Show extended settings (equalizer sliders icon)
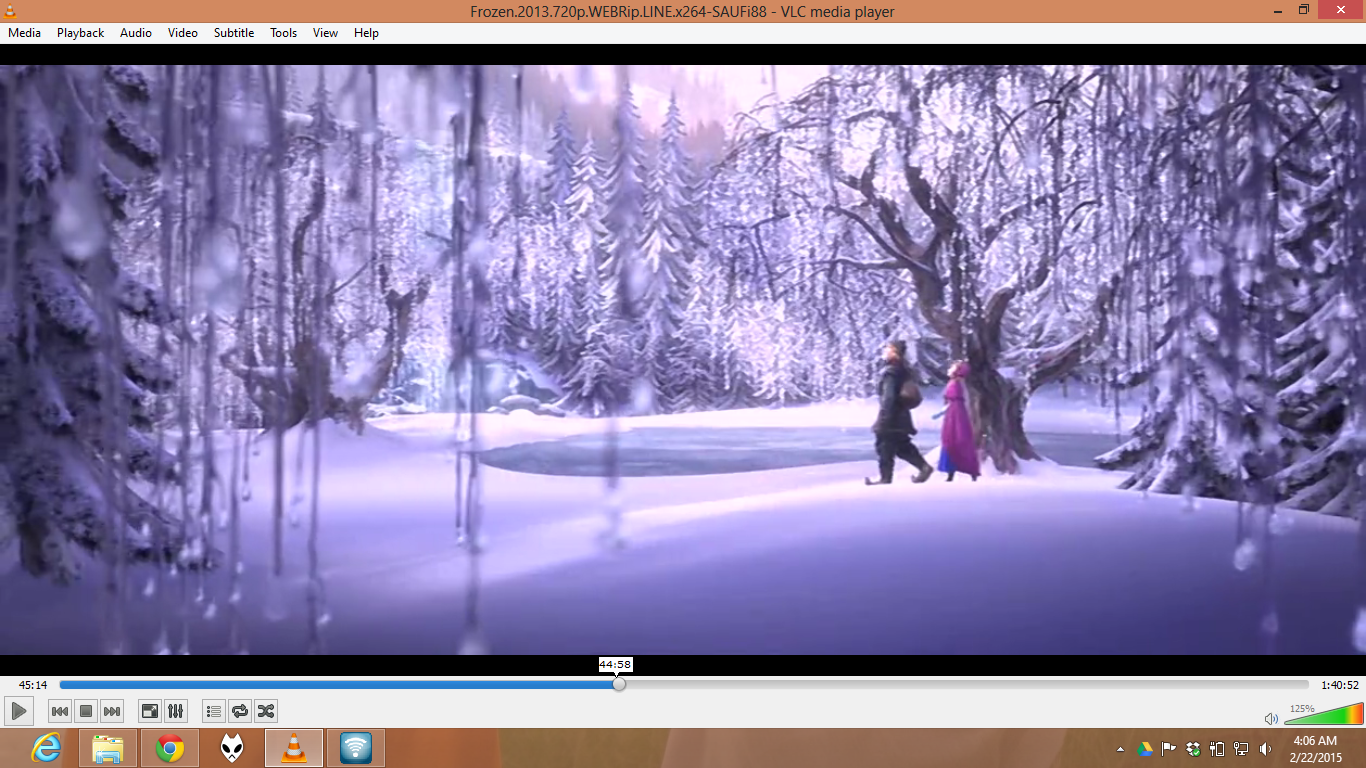The height and width of the screenshot is (768, 1366). 176,711
